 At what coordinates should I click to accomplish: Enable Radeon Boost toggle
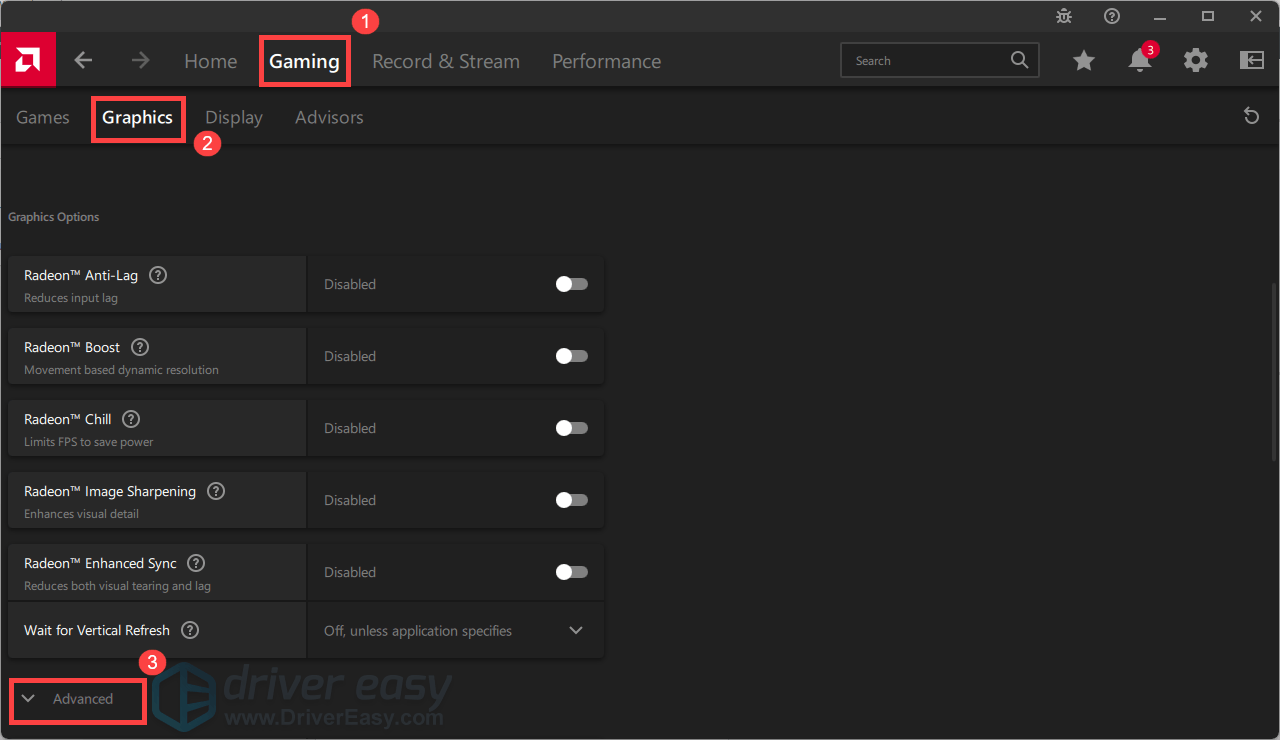point(572,356)
